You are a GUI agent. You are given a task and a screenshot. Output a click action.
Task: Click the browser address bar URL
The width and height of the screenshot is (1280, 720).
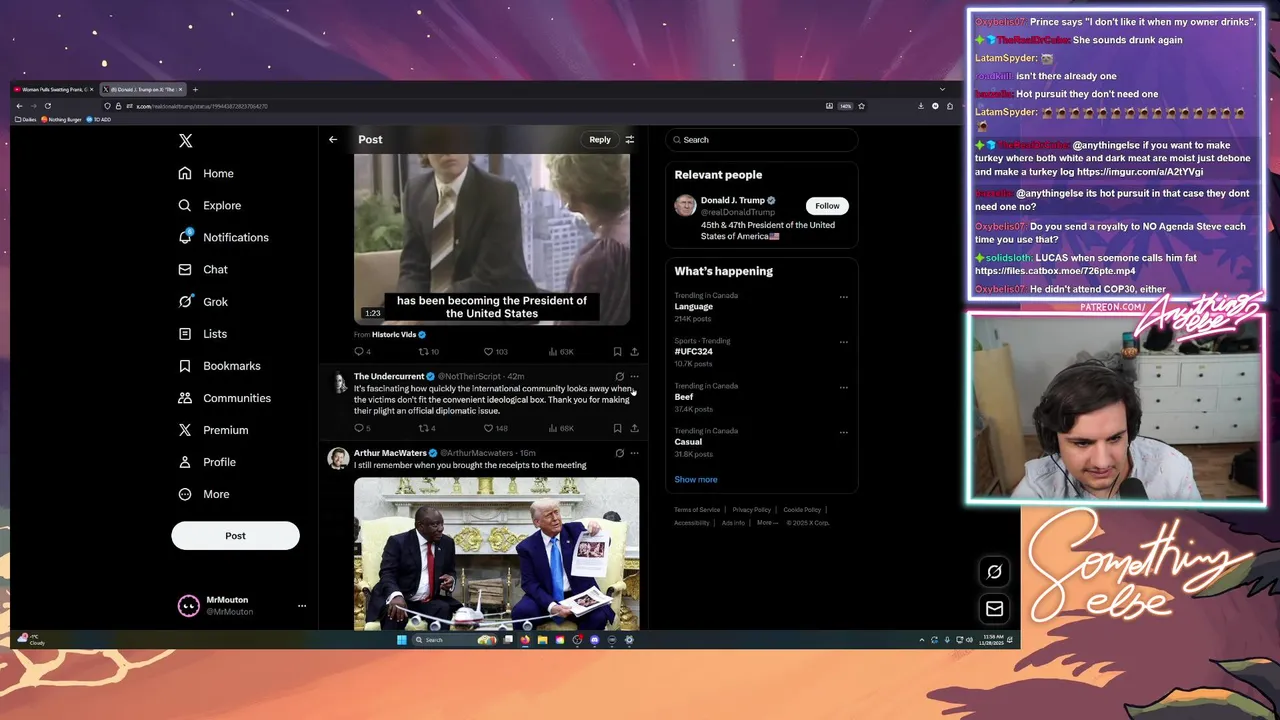tap(203, 106)
